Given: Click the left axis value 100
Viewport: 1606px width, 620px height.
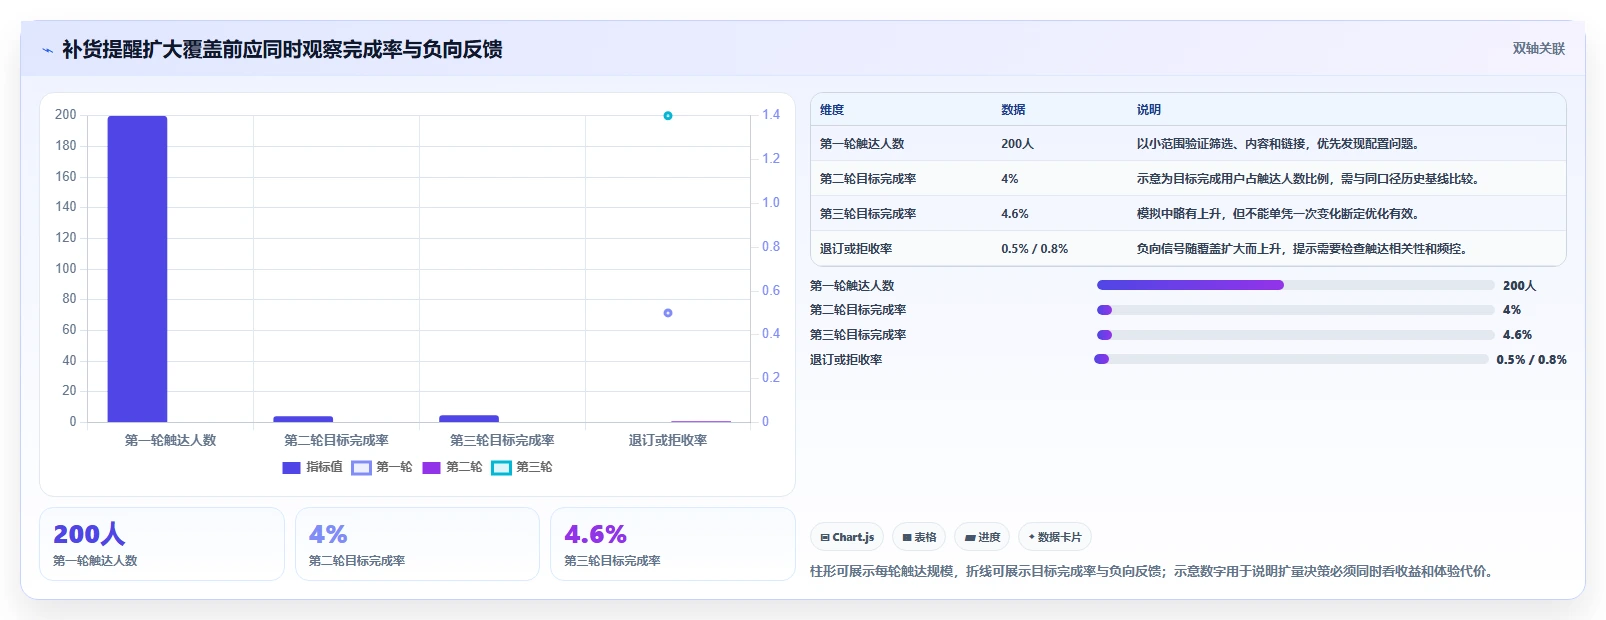Looking at the screenshot, I should [66, 269].
